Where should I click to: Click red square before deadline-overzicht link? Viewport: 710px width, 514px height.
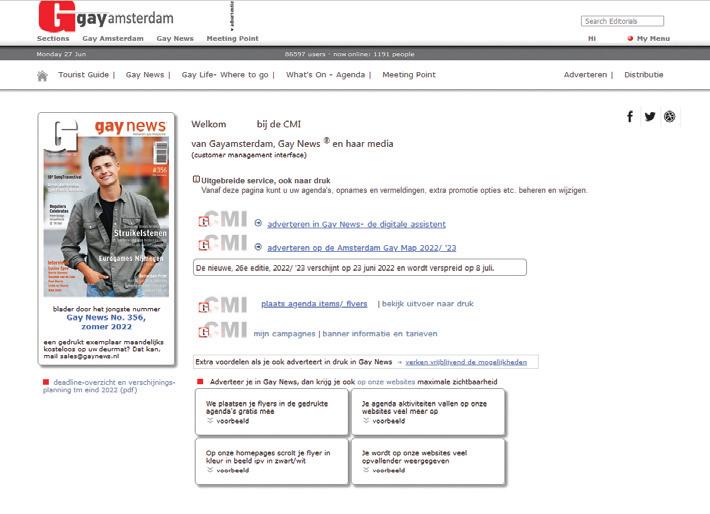click(46, 382)
